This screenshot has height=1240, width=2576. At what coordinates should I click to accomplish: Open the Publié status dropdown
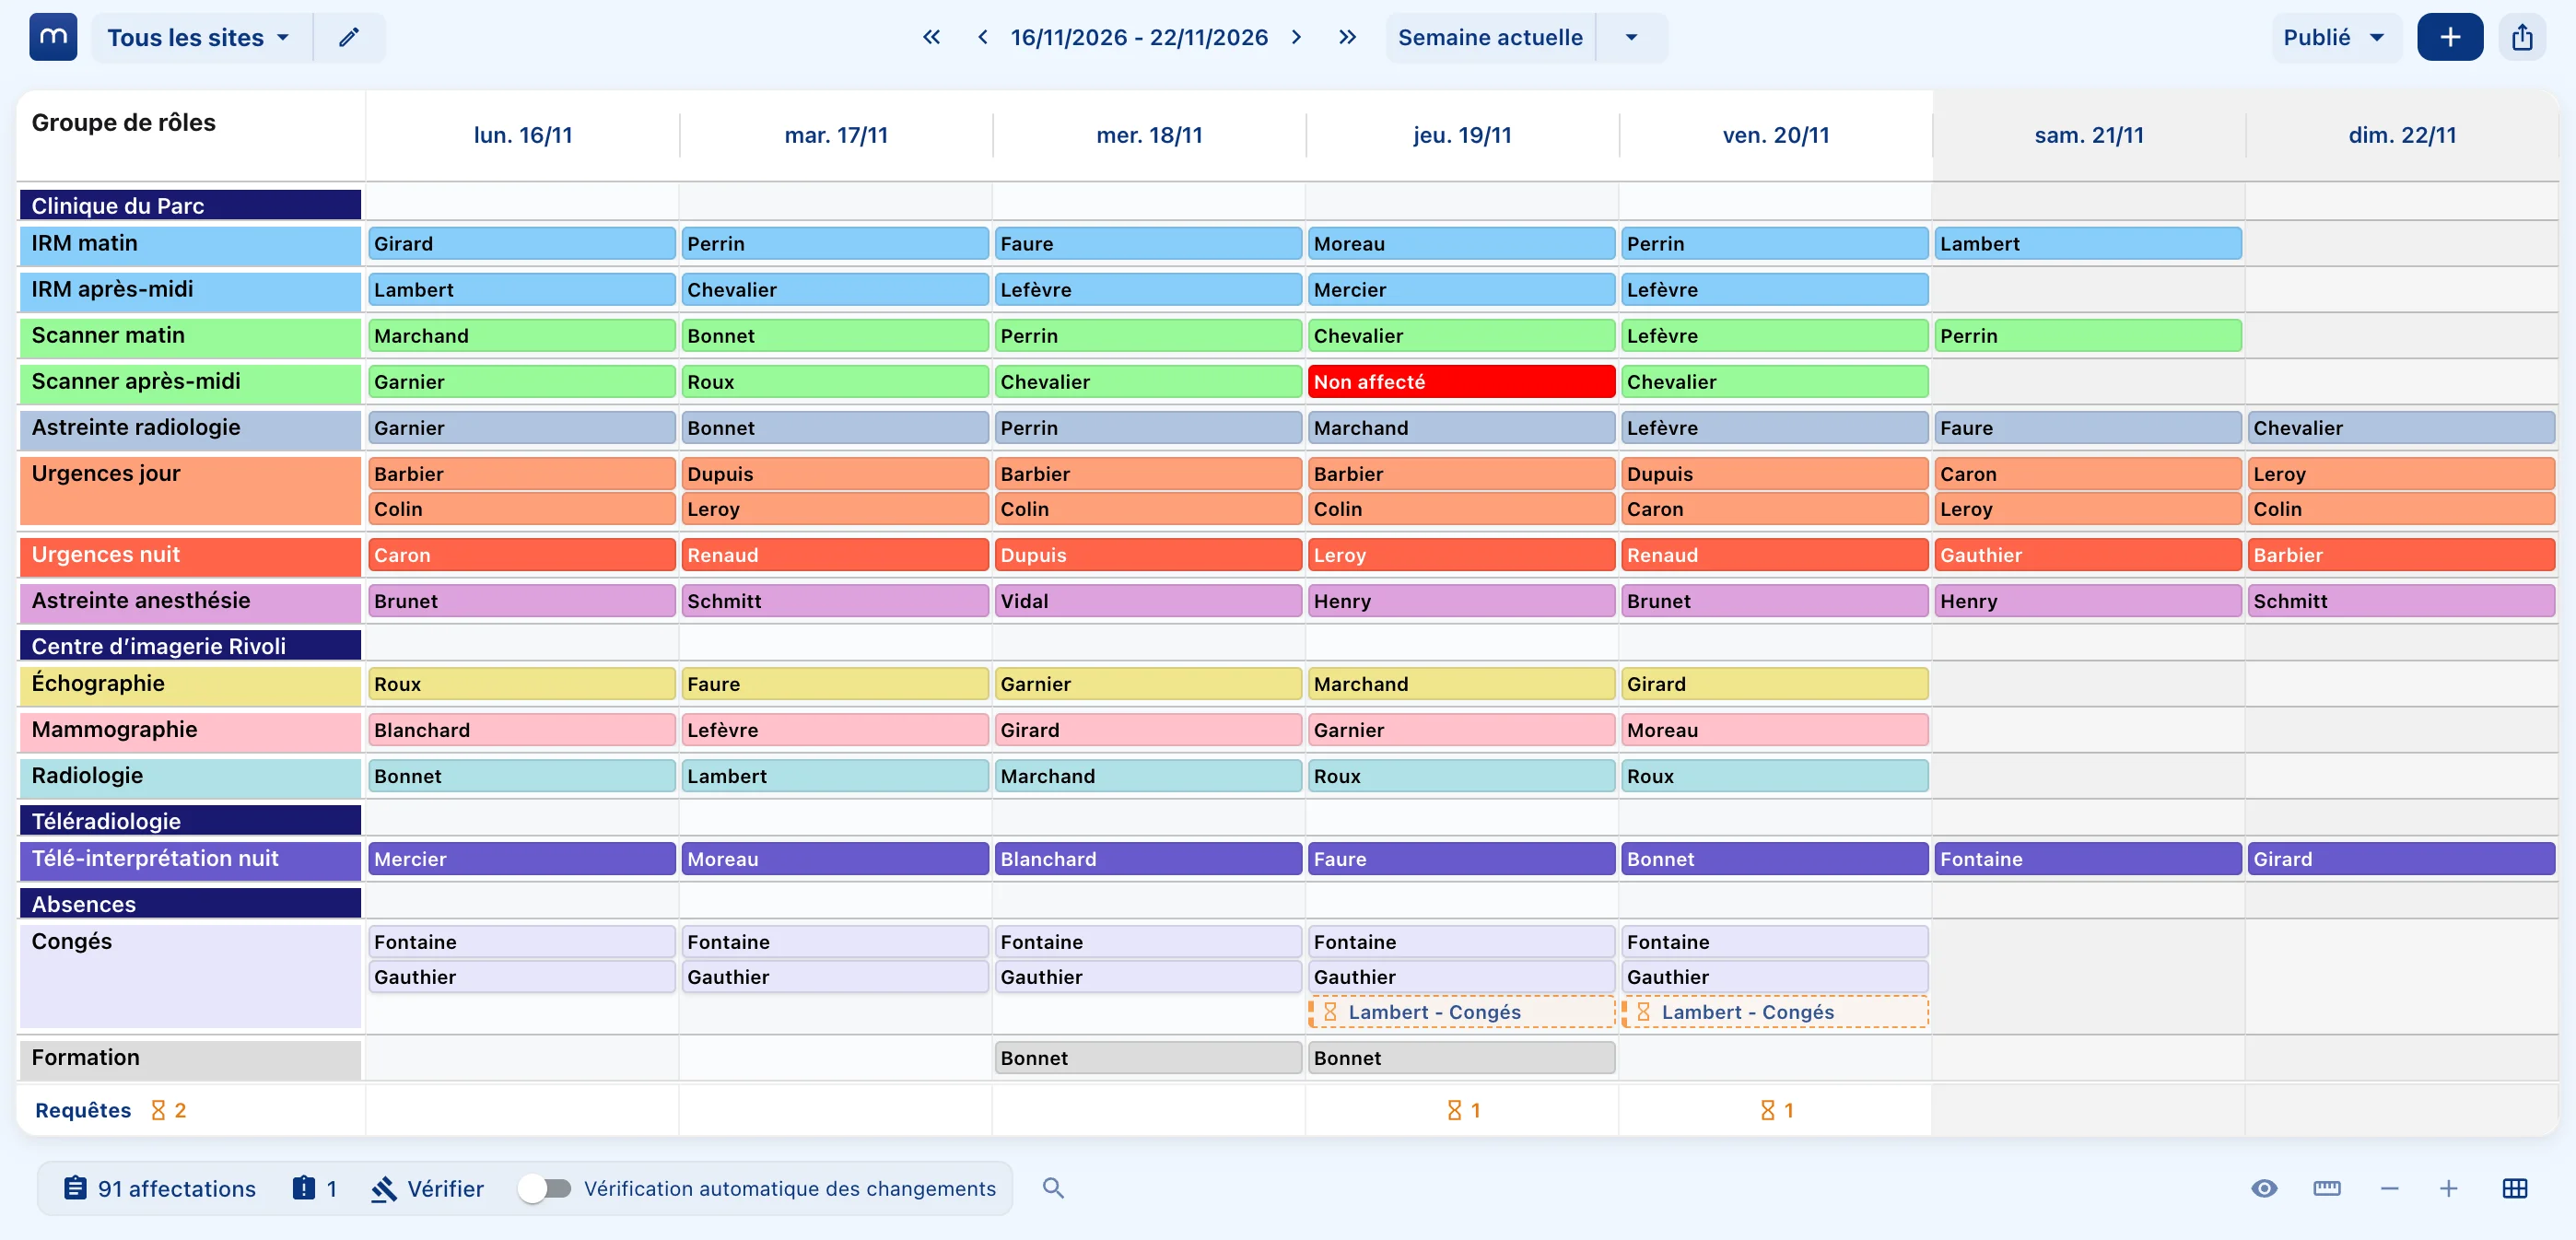[x=2335, y=38]
